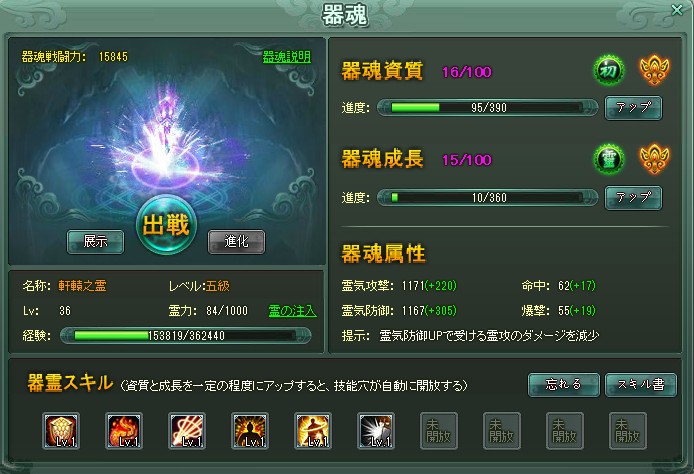Click the 展示 button
The width and height of the screenshot is (694, 474).
pos(96,242)
